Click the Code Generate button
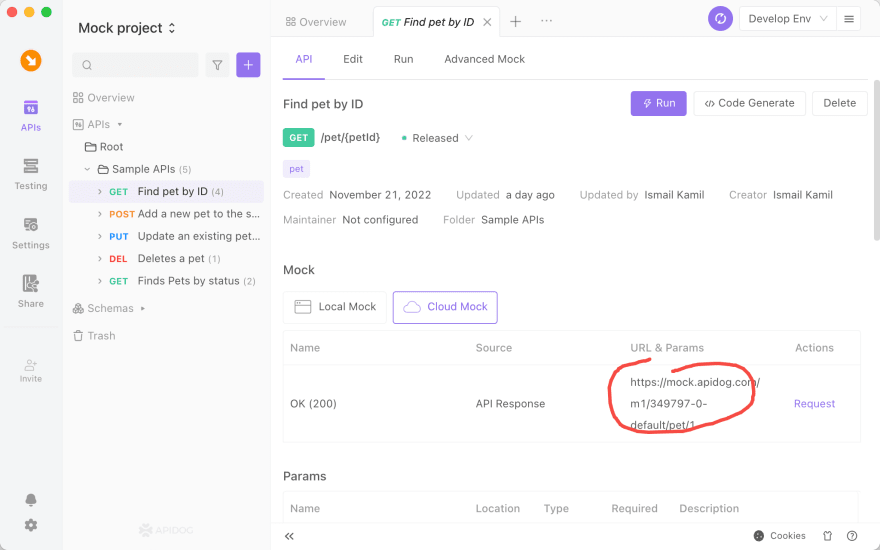Screen dimensions: 880x550 click(749, 103)
